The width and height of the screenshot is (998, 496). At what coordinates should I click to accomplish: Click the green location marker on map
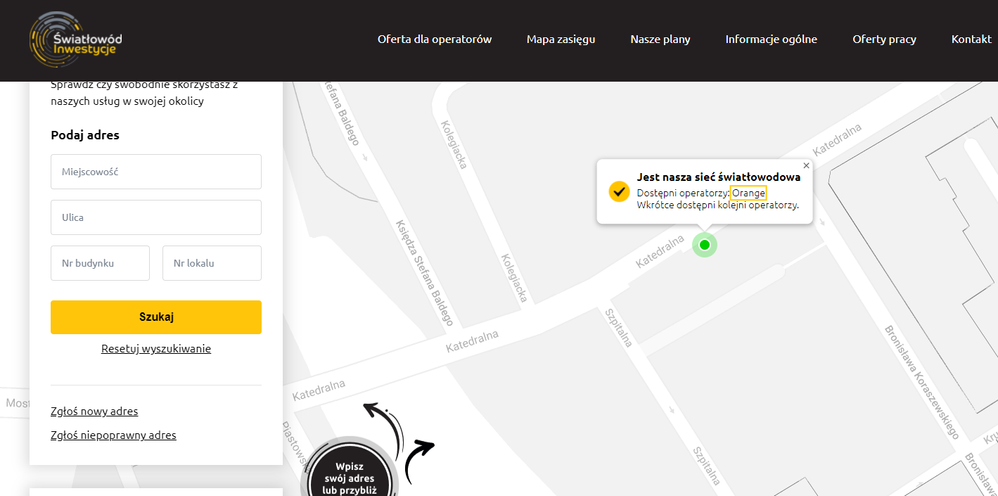click(705, 245)
